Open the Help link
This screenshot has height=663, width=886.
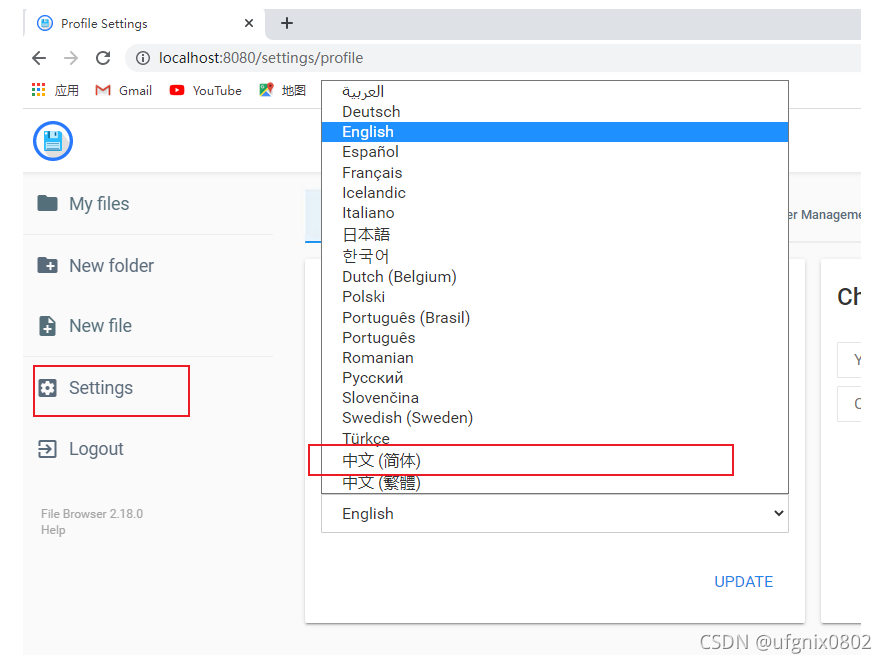click(x=53, y=530)
